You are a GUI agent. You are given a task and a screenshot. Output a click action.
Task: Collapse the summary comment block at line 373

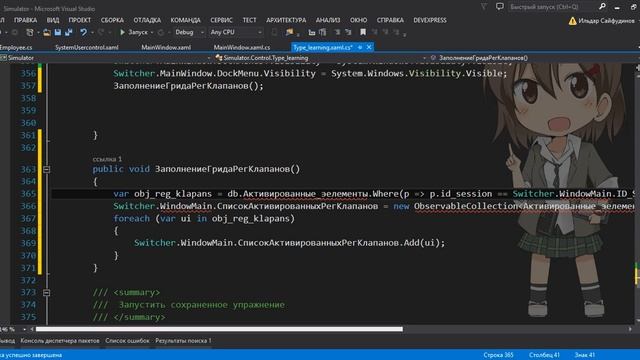click(x=47, y=293)
